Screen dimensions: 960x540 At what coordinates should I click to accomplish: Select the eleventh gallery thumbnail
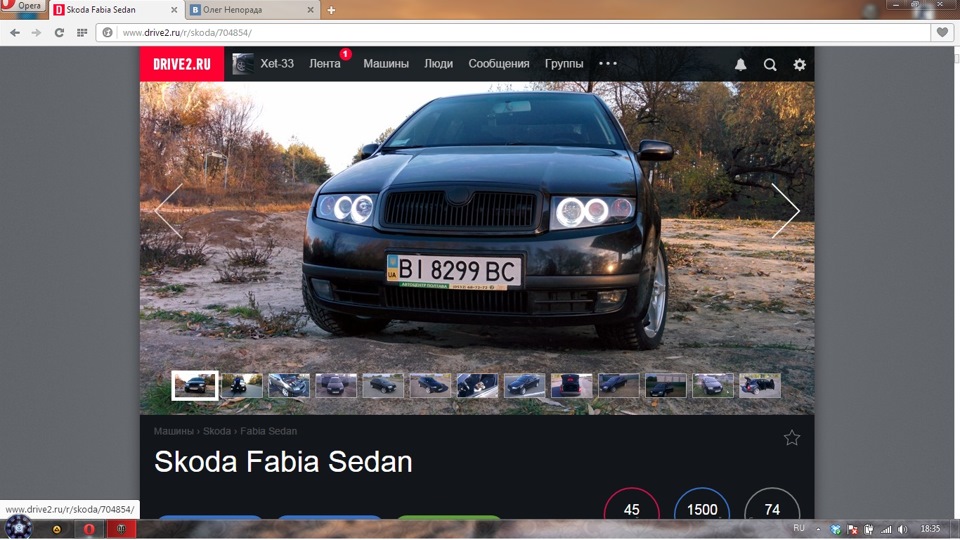pyautogui.click(x=666, y=386)
